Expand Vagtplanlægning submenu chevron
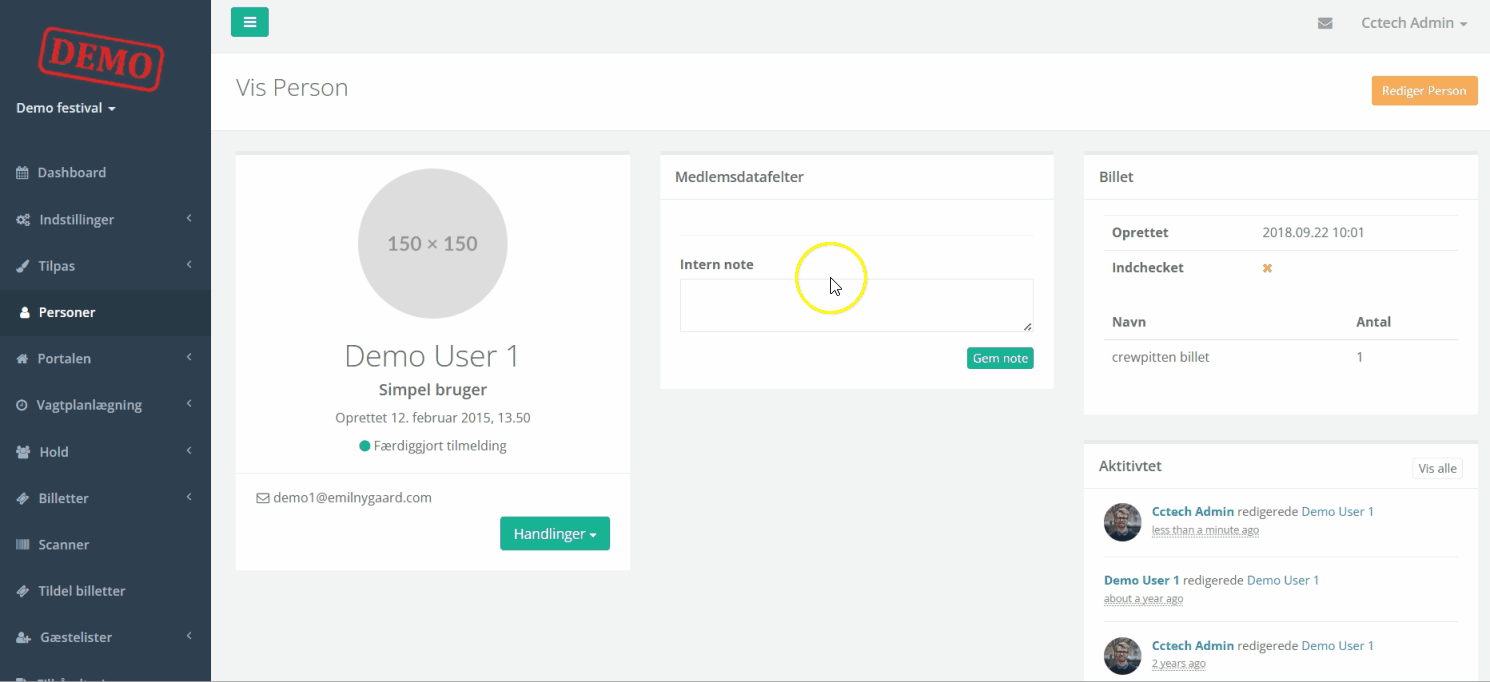The width and height of the screenshot is (1490, 682). coord(188,404)
